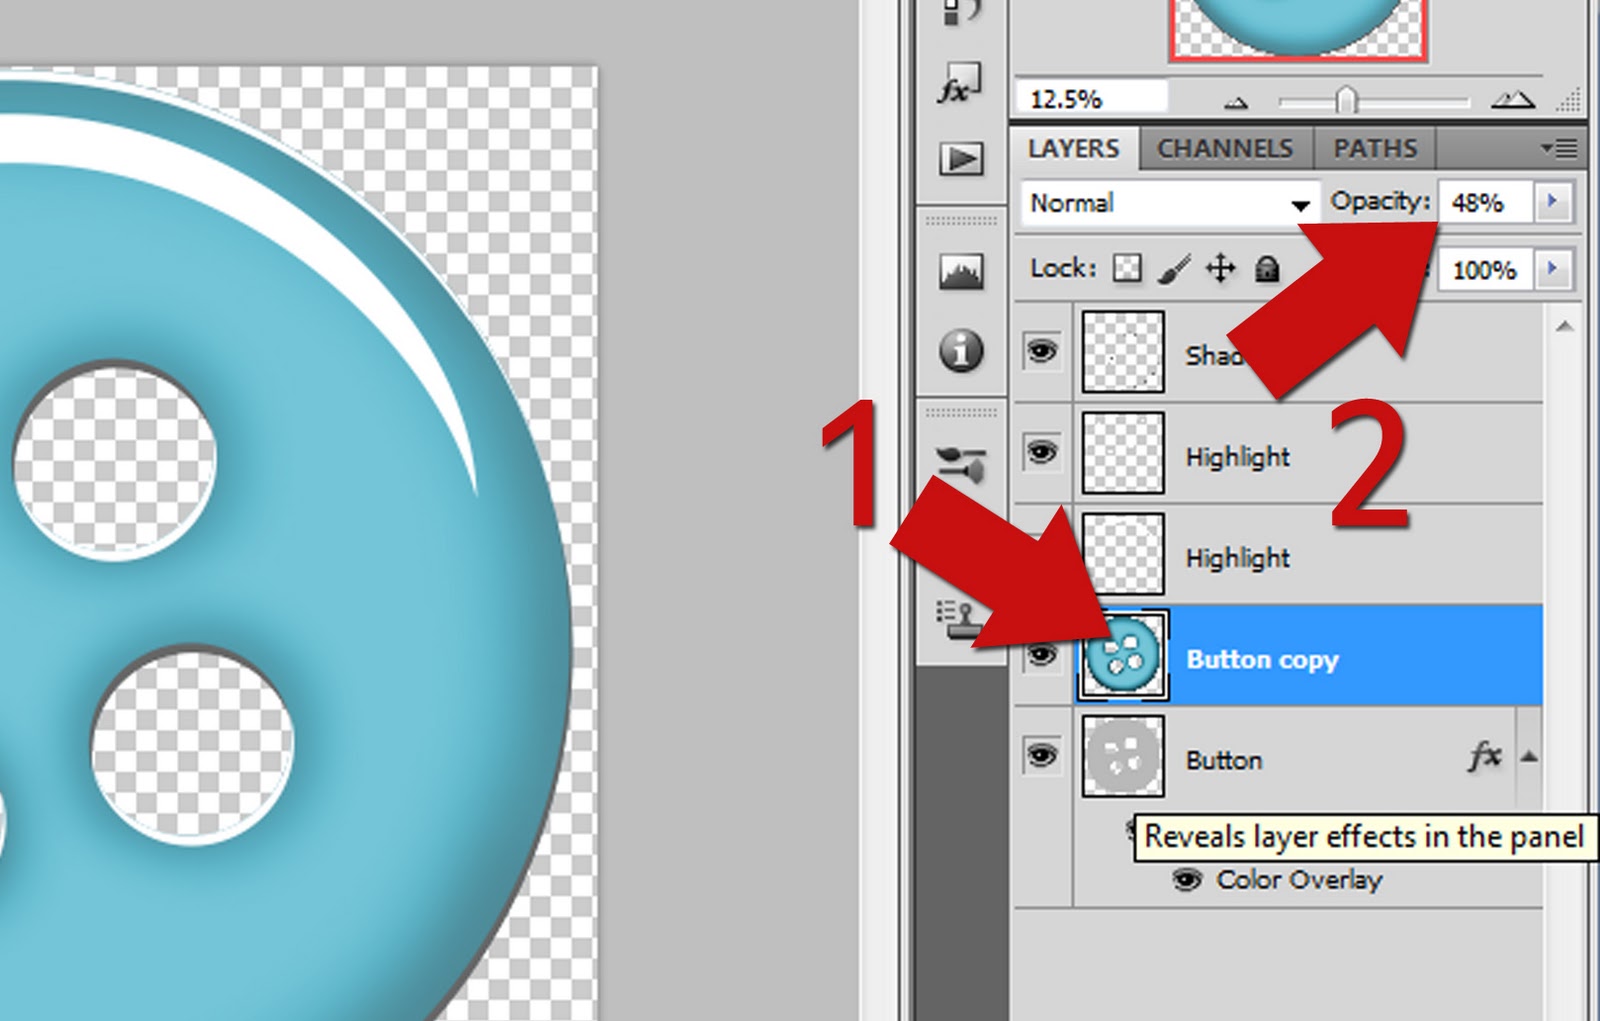The width and height of the screenshot is (1600, 1021).
Task: Open the Styles panel fx icon
Action: tap(961, 84)
